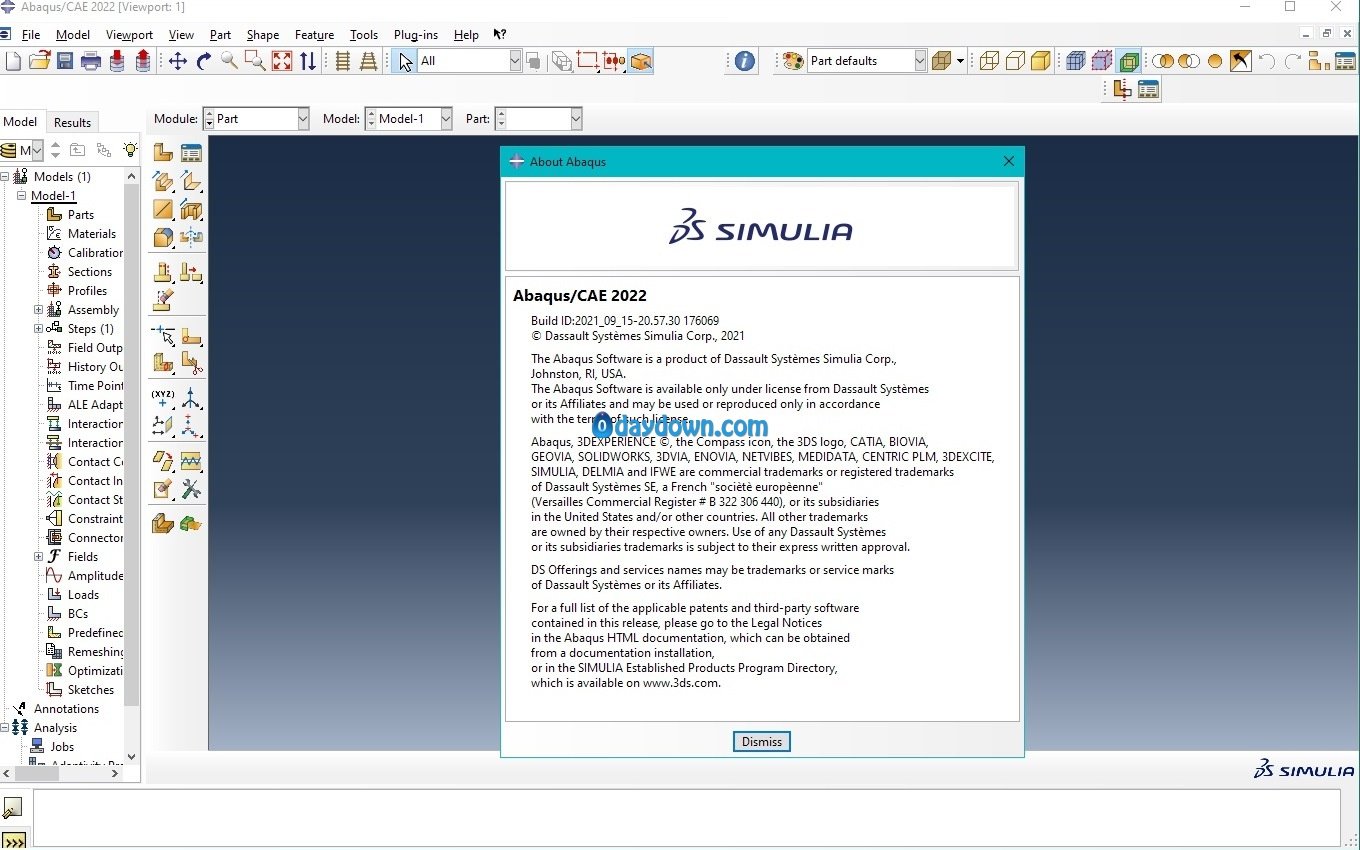This screenshot has height=850, width=1360.
Task: Expand the Fields tree node
Action: pyautogui.click(x=39, y=557)
